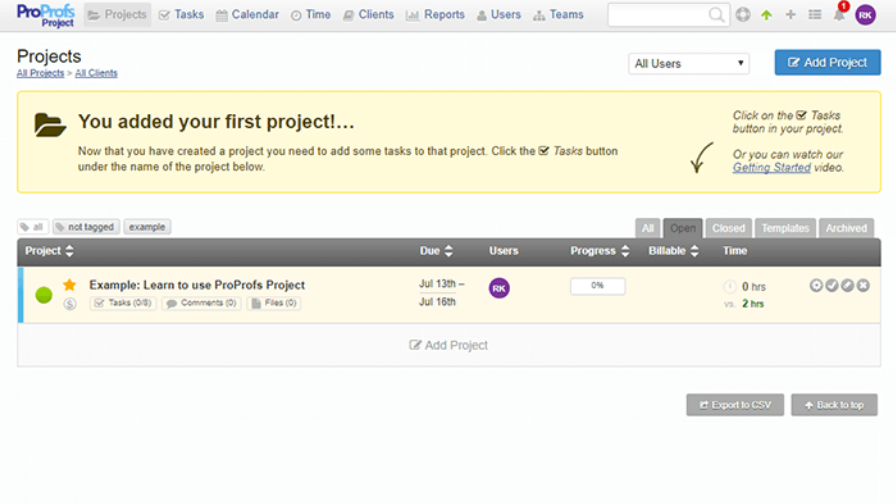The image size is (896, 504).
Task: Follow the All Projects breadcrumb link
Action: coord(40,73)
